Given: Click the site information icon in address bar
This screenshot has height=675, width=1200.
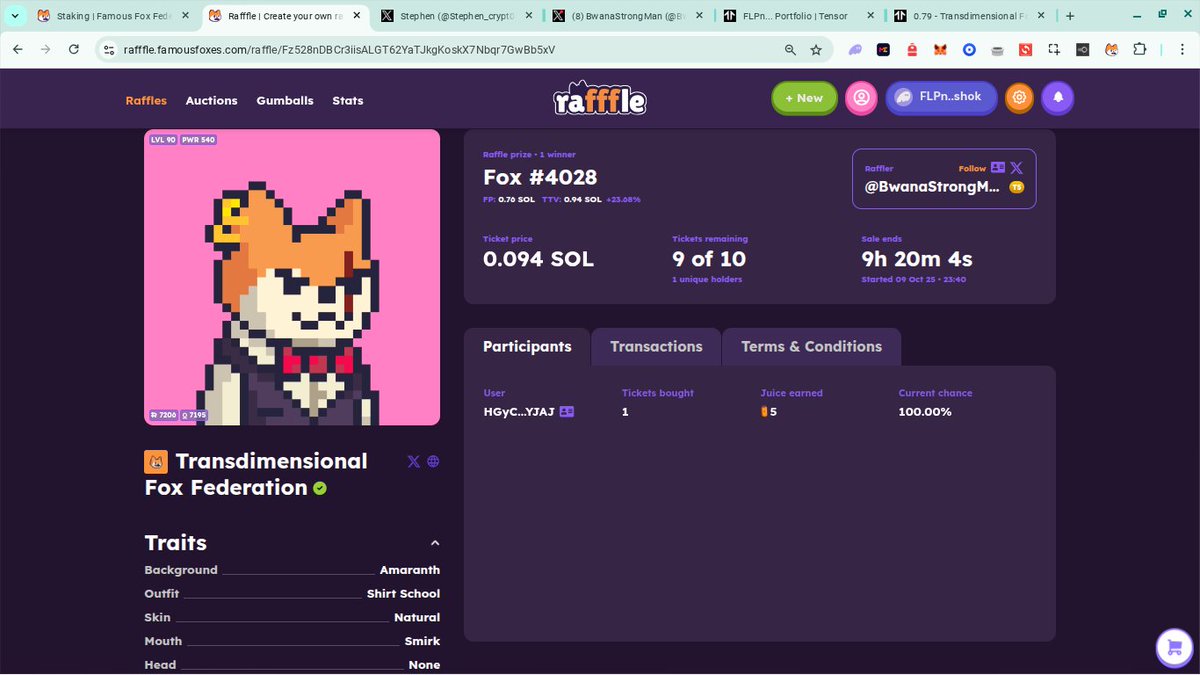Looking at the screenshot, I should click(109, 49).
